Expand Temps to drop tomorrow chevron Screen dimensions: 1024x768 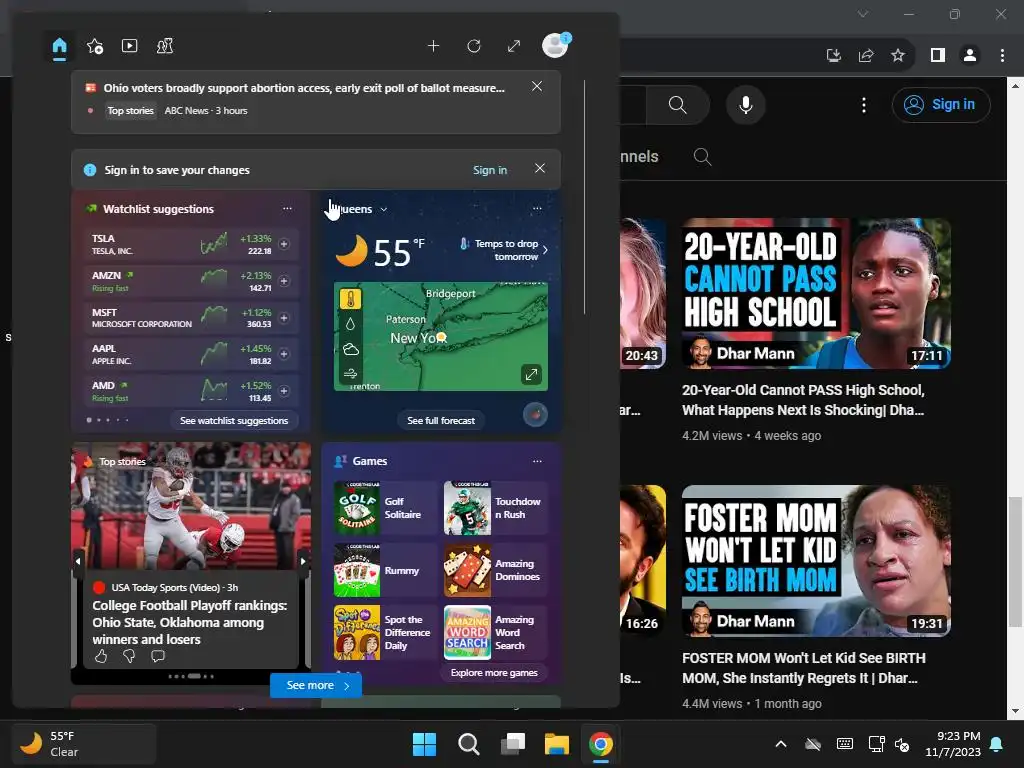click(x=545, y=249)
